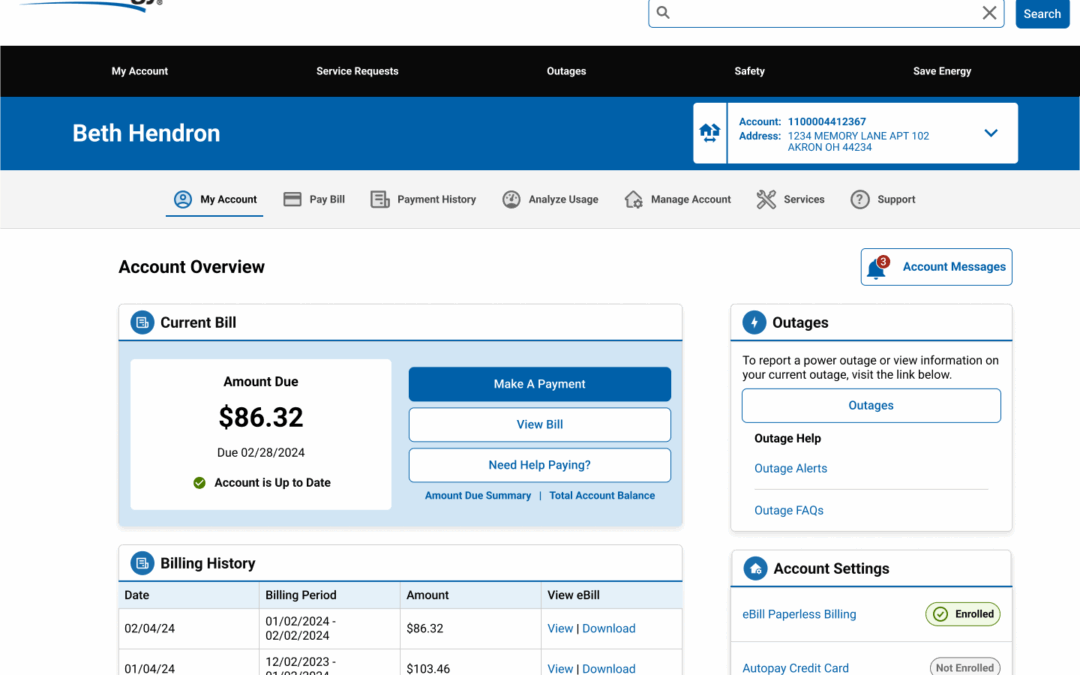Open the Payment History document icon

(x=380, y=199)
